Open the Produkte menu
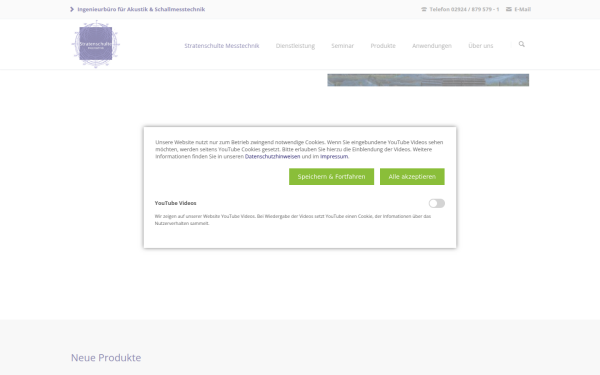This screenshot has height=375, width=600. click(383, 46)
